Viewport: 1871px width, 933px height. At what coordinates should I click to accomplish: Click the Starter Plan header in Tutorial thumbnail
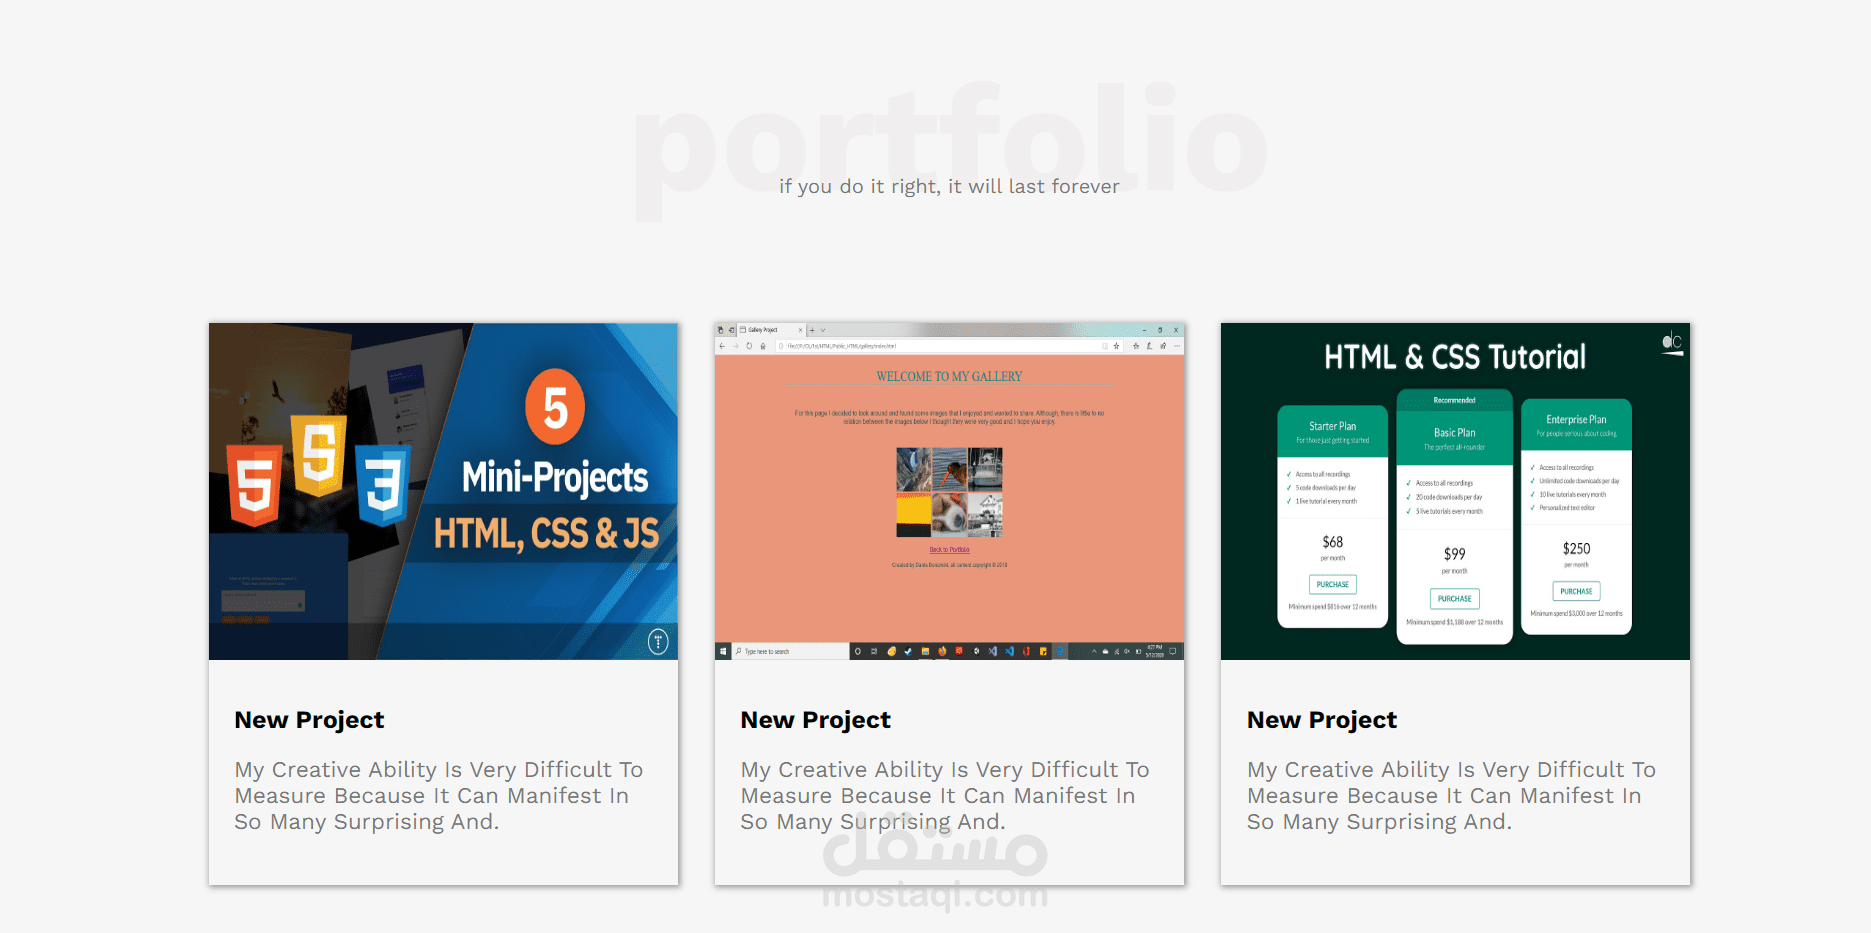click(1332, 431)
